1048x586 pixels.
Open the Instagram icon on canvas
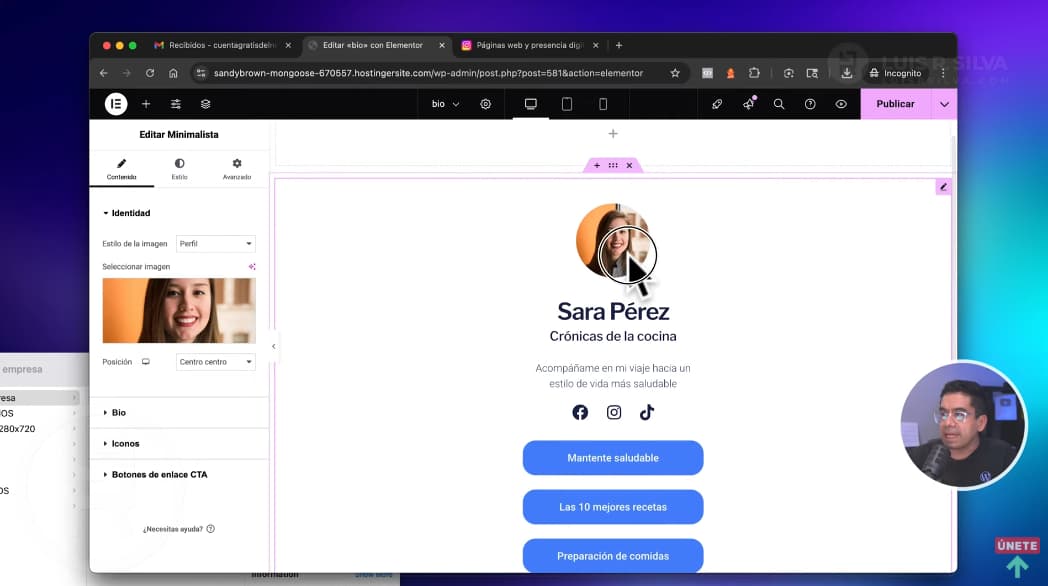pos(614,412)
